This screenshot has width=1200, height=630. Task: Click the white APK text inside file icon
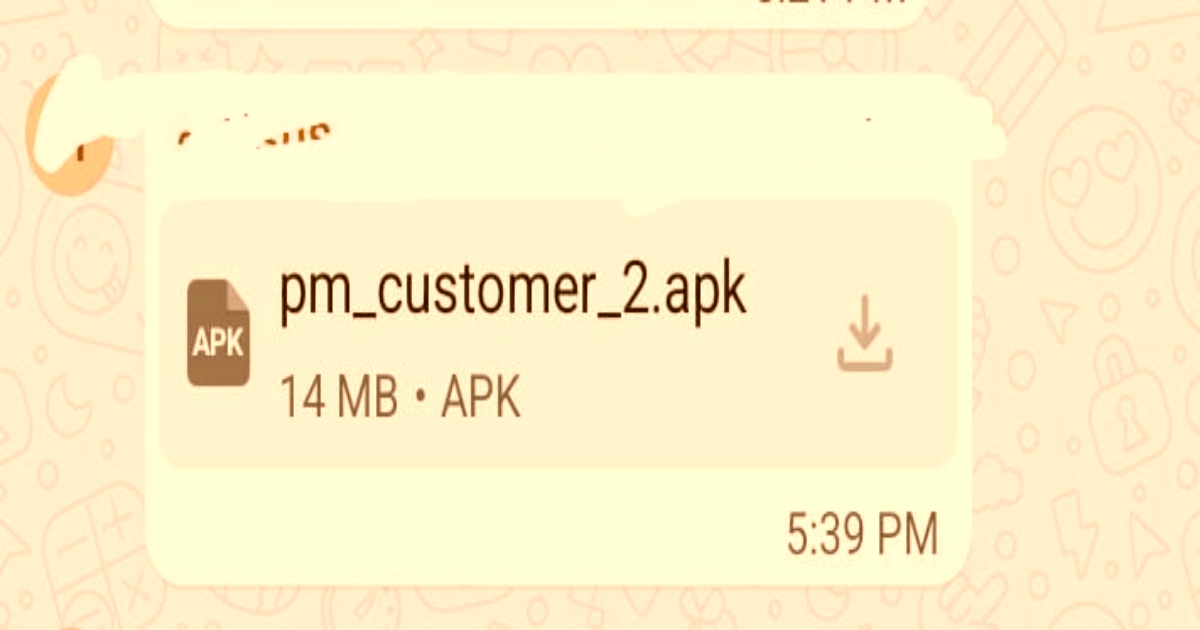click(218, 344)
